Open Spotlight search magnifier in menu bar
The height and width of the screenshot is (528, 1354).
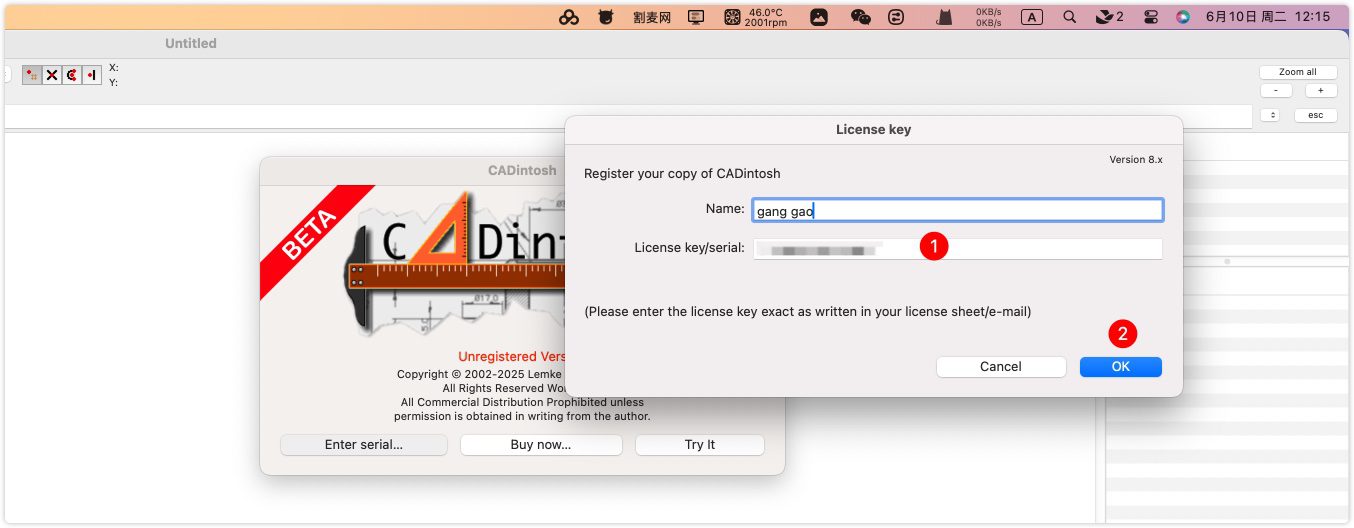click(1070, 17)
